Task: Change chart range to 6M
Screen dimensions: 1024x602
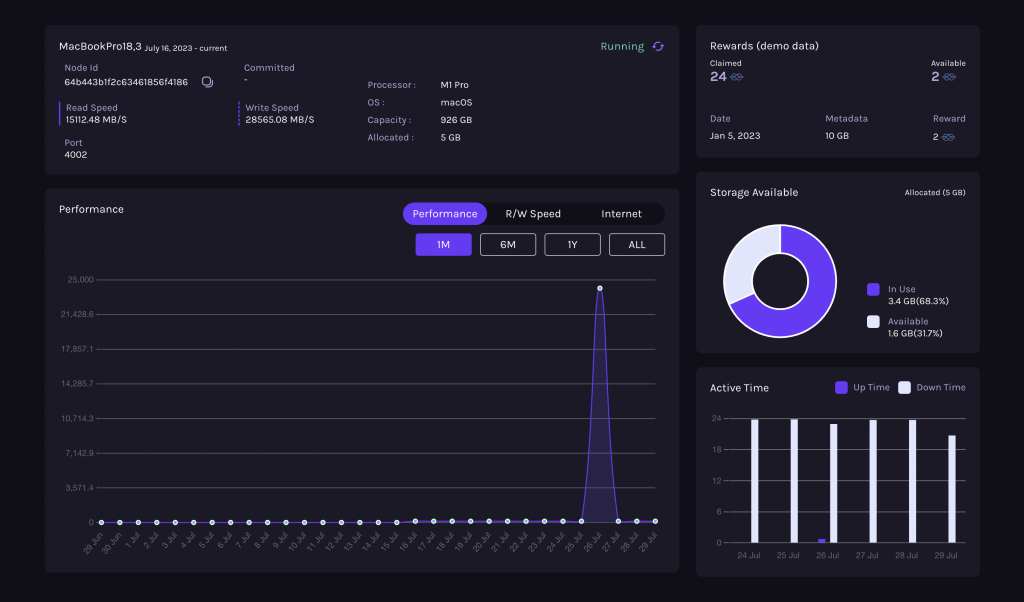Action: 508,245
